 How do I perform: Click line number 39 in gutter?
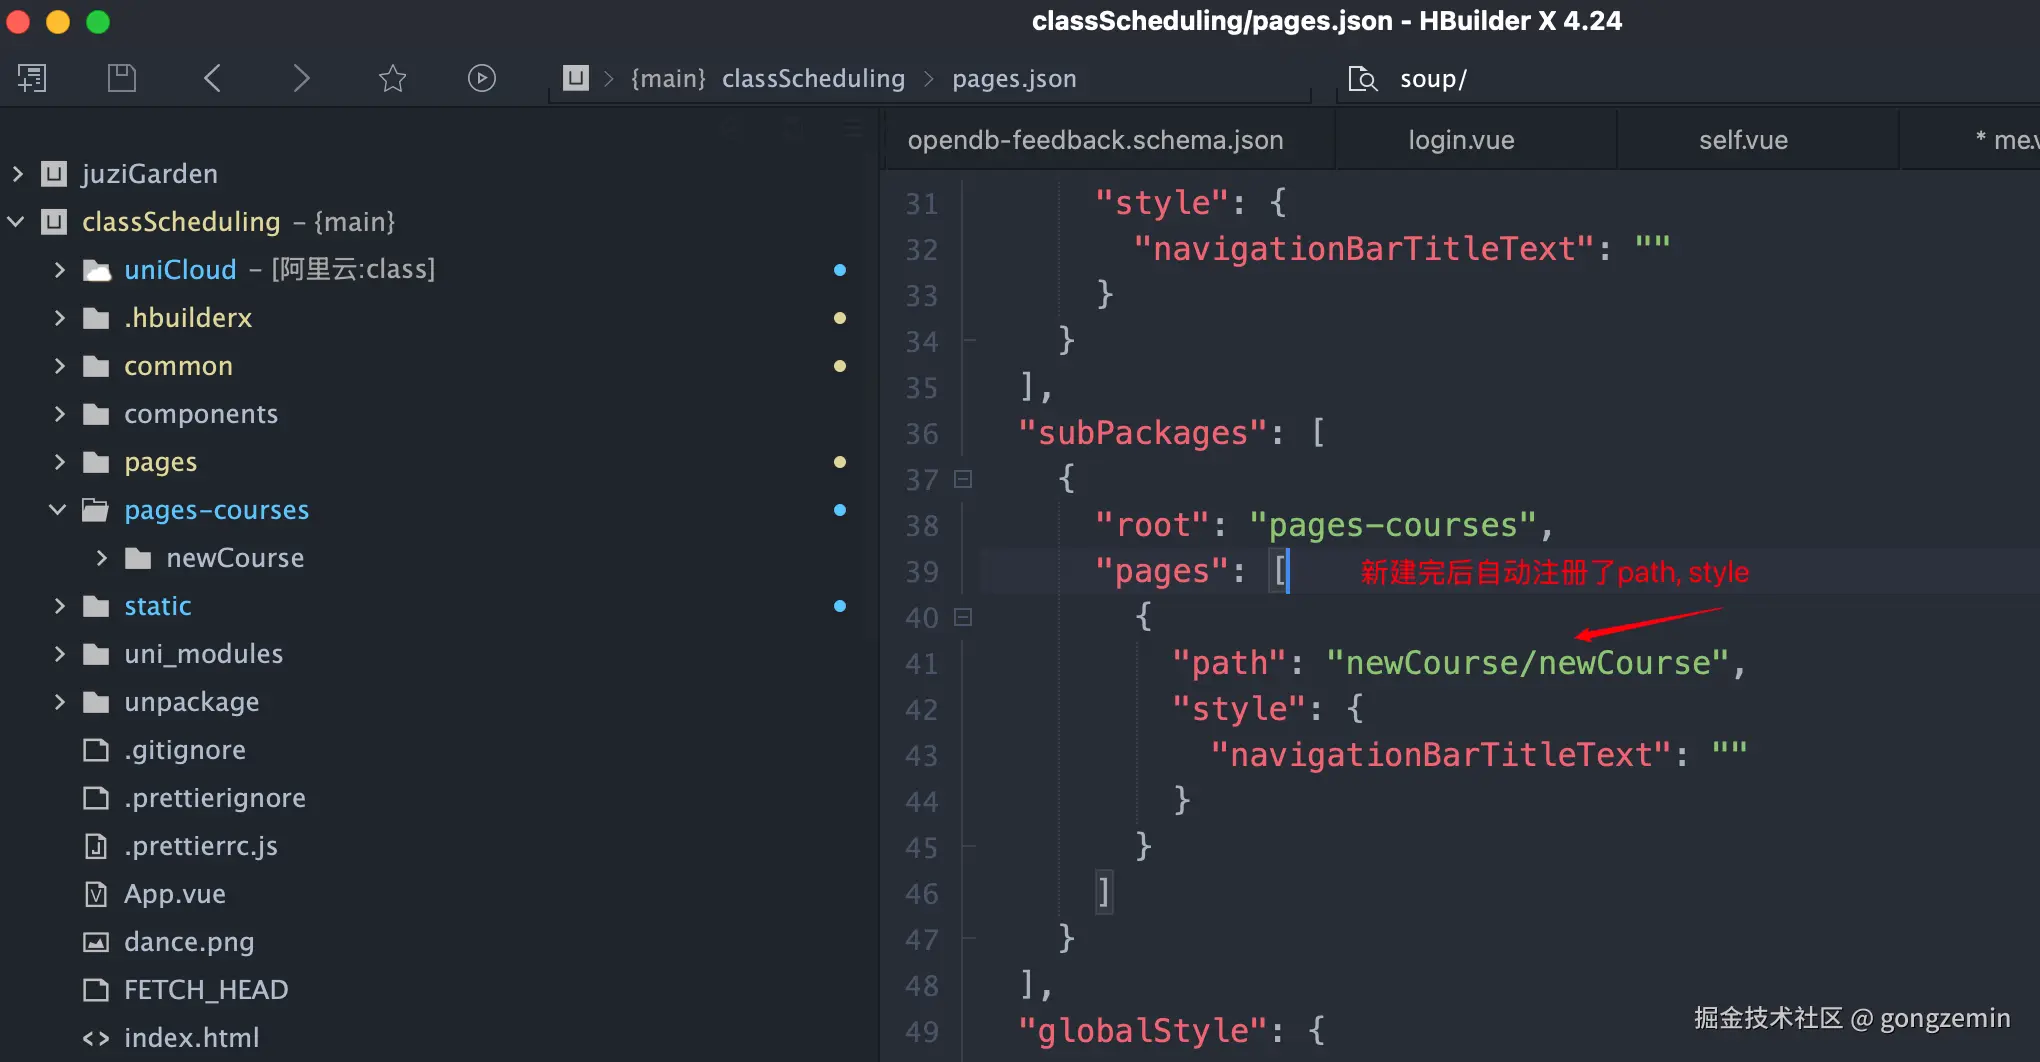pos(921,572)
